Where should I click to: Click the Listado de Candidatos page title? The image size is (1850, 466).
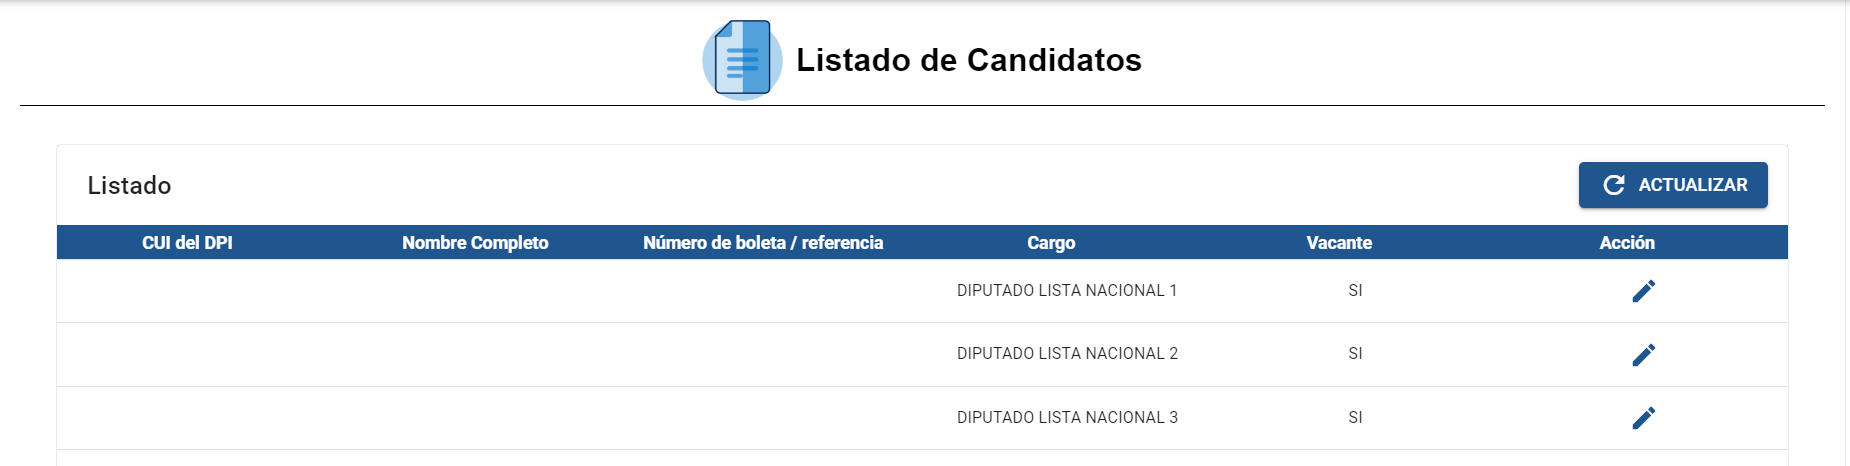click(968, 60)
